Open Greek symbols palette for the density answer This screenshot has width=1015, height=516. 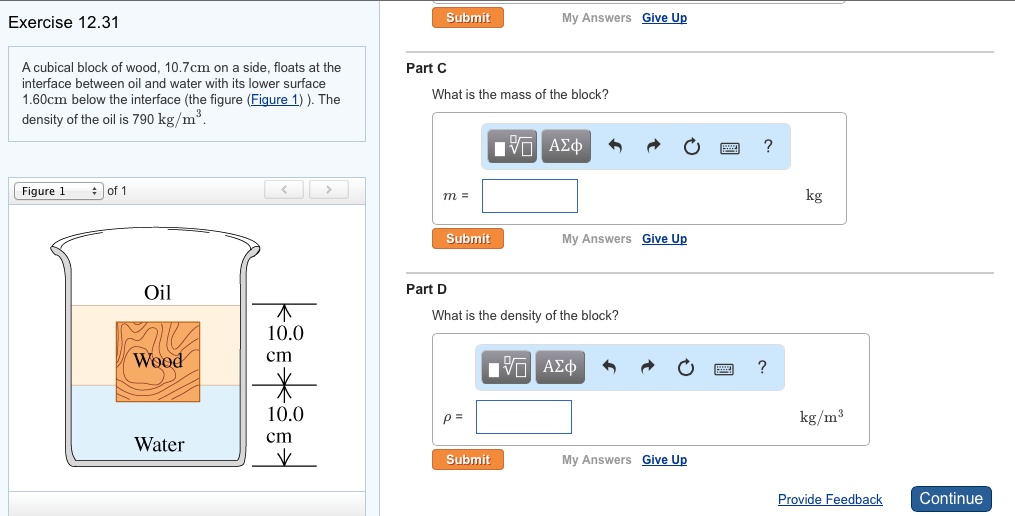pyautogui.click(x=560, y=368)
